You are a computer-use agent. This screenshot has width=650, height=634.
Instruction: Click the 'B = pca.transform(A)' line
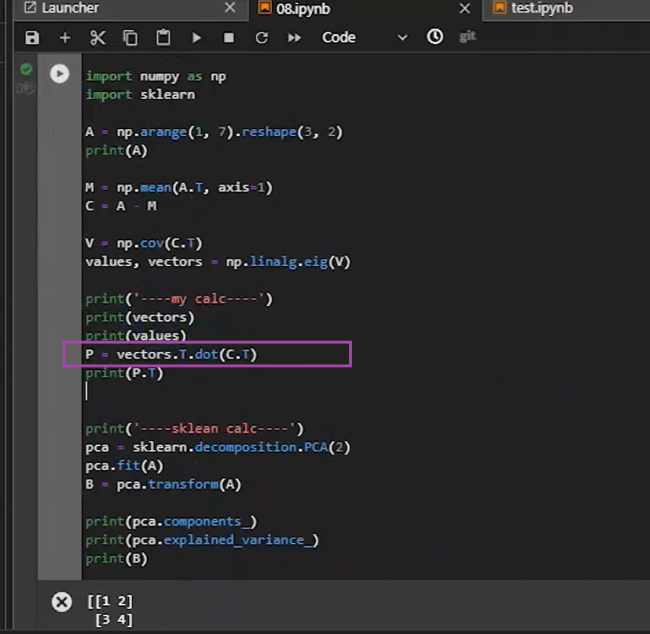pos(163,484)
